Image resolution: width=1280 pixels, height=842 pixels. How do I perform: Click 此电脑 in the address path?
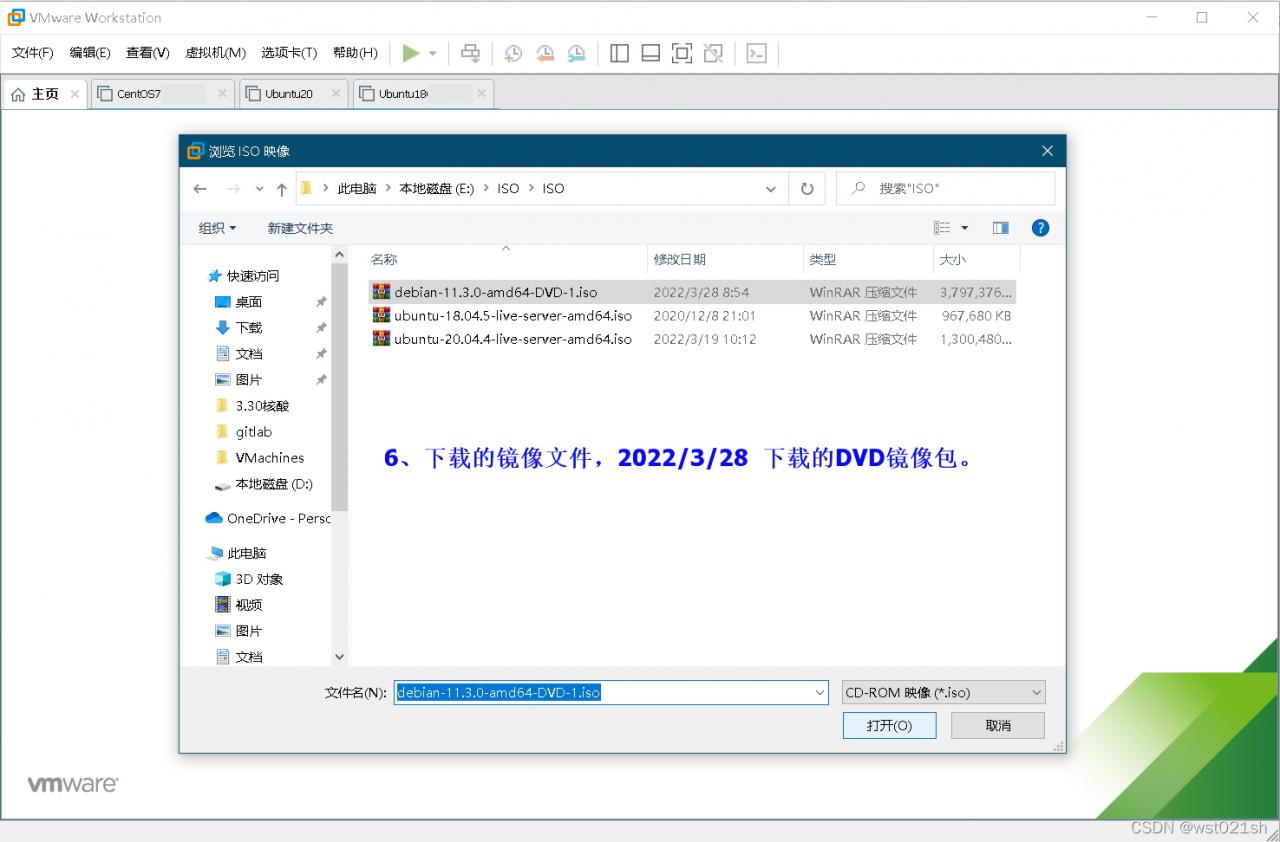[357, 188]
